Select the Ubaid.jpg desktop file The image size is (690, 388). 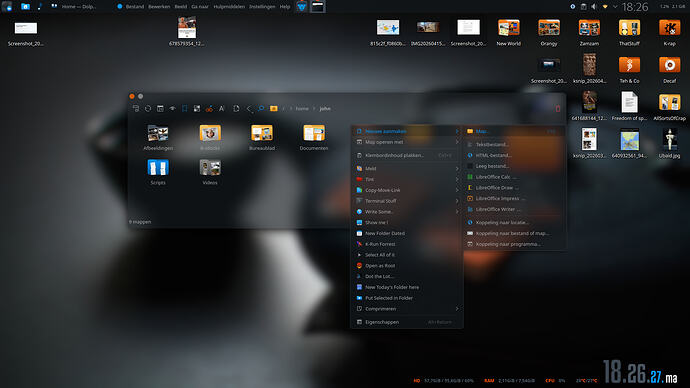[669, 143]
